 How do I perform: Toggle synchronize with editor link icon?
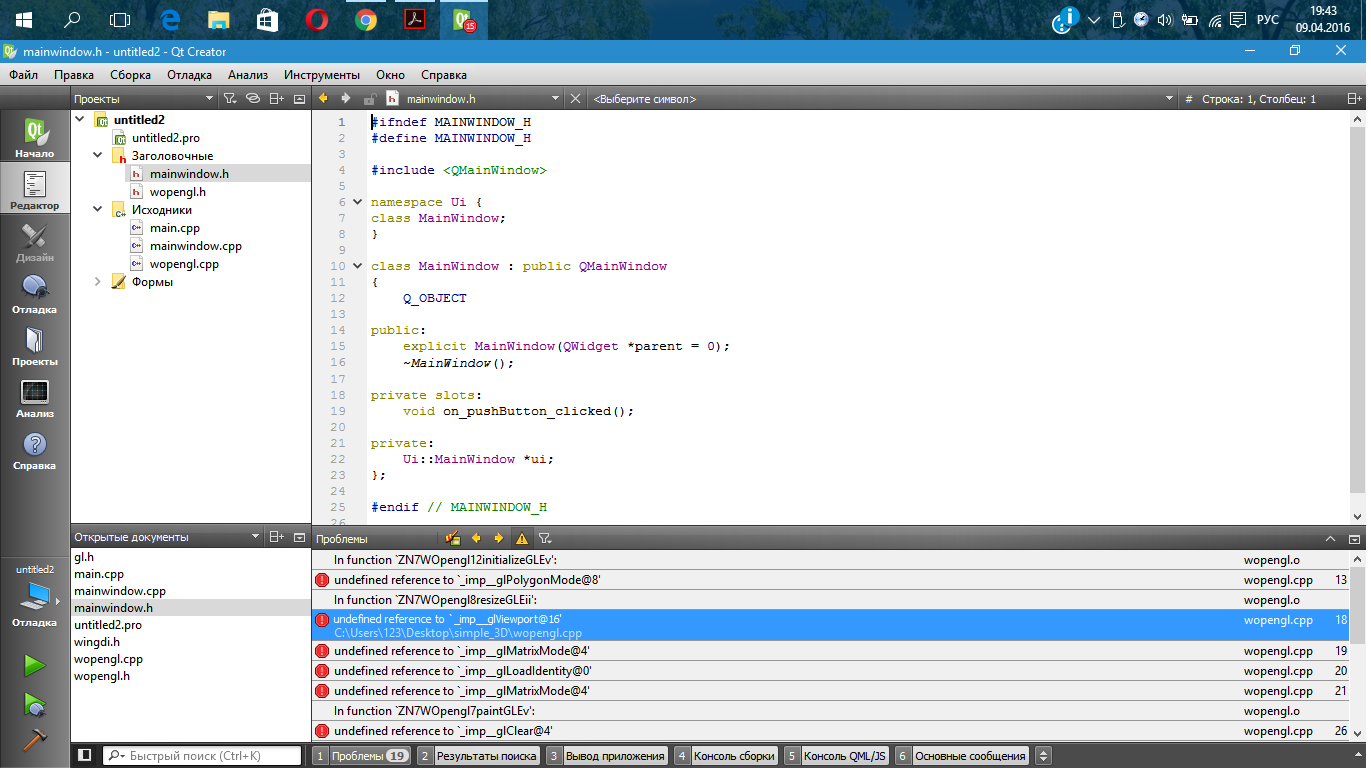pyautogui.click(x=252, y=99)
